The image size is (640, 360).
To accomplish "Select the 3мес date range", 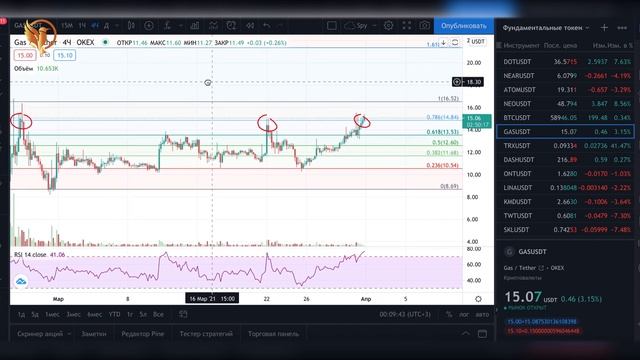I will click(x=73, y=314).
